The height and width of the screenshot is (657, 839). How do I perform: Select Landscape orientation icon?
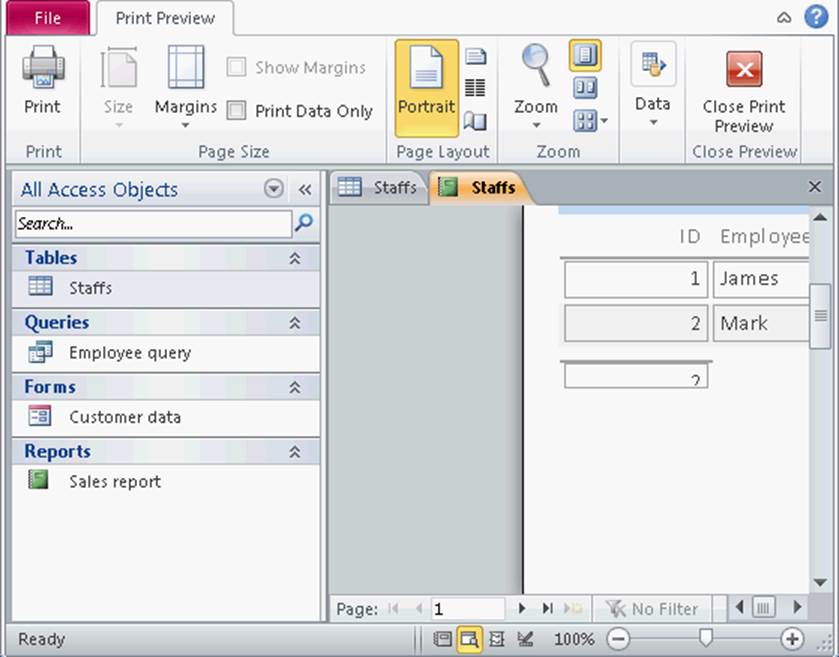pos(475,56)
